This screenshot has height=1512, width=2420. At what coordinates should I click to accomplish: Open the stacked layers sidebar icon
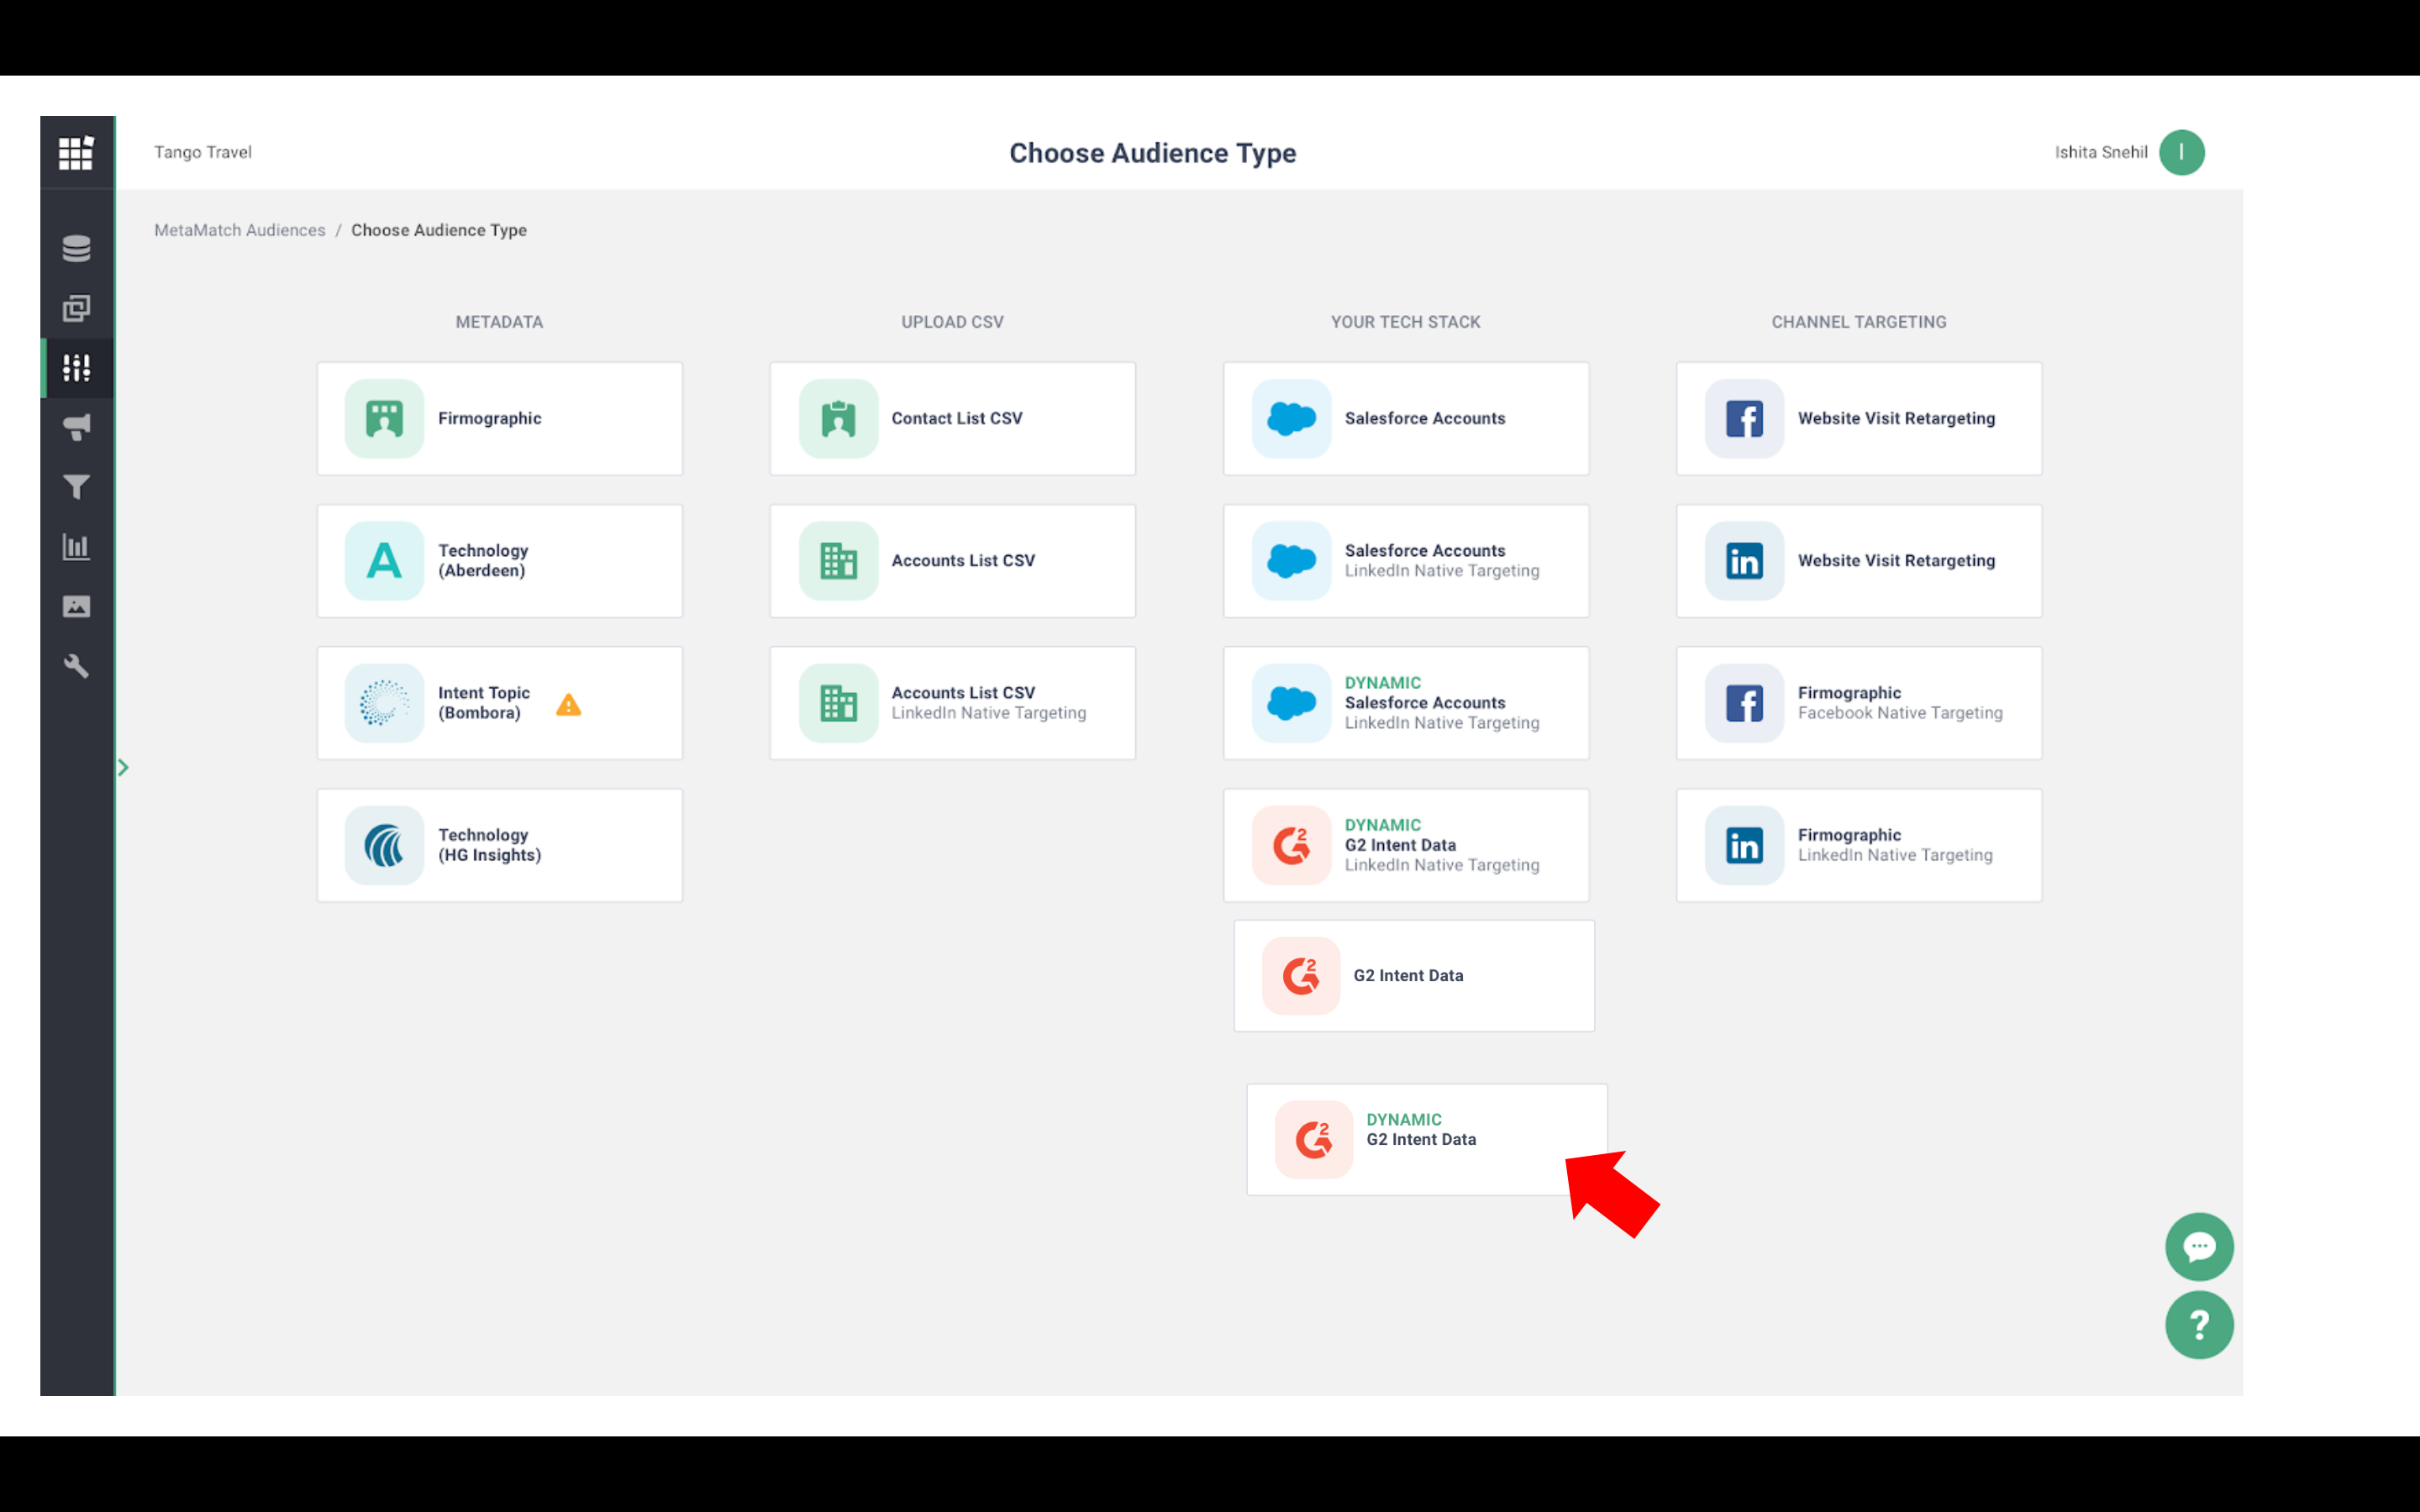pos(76,308)
